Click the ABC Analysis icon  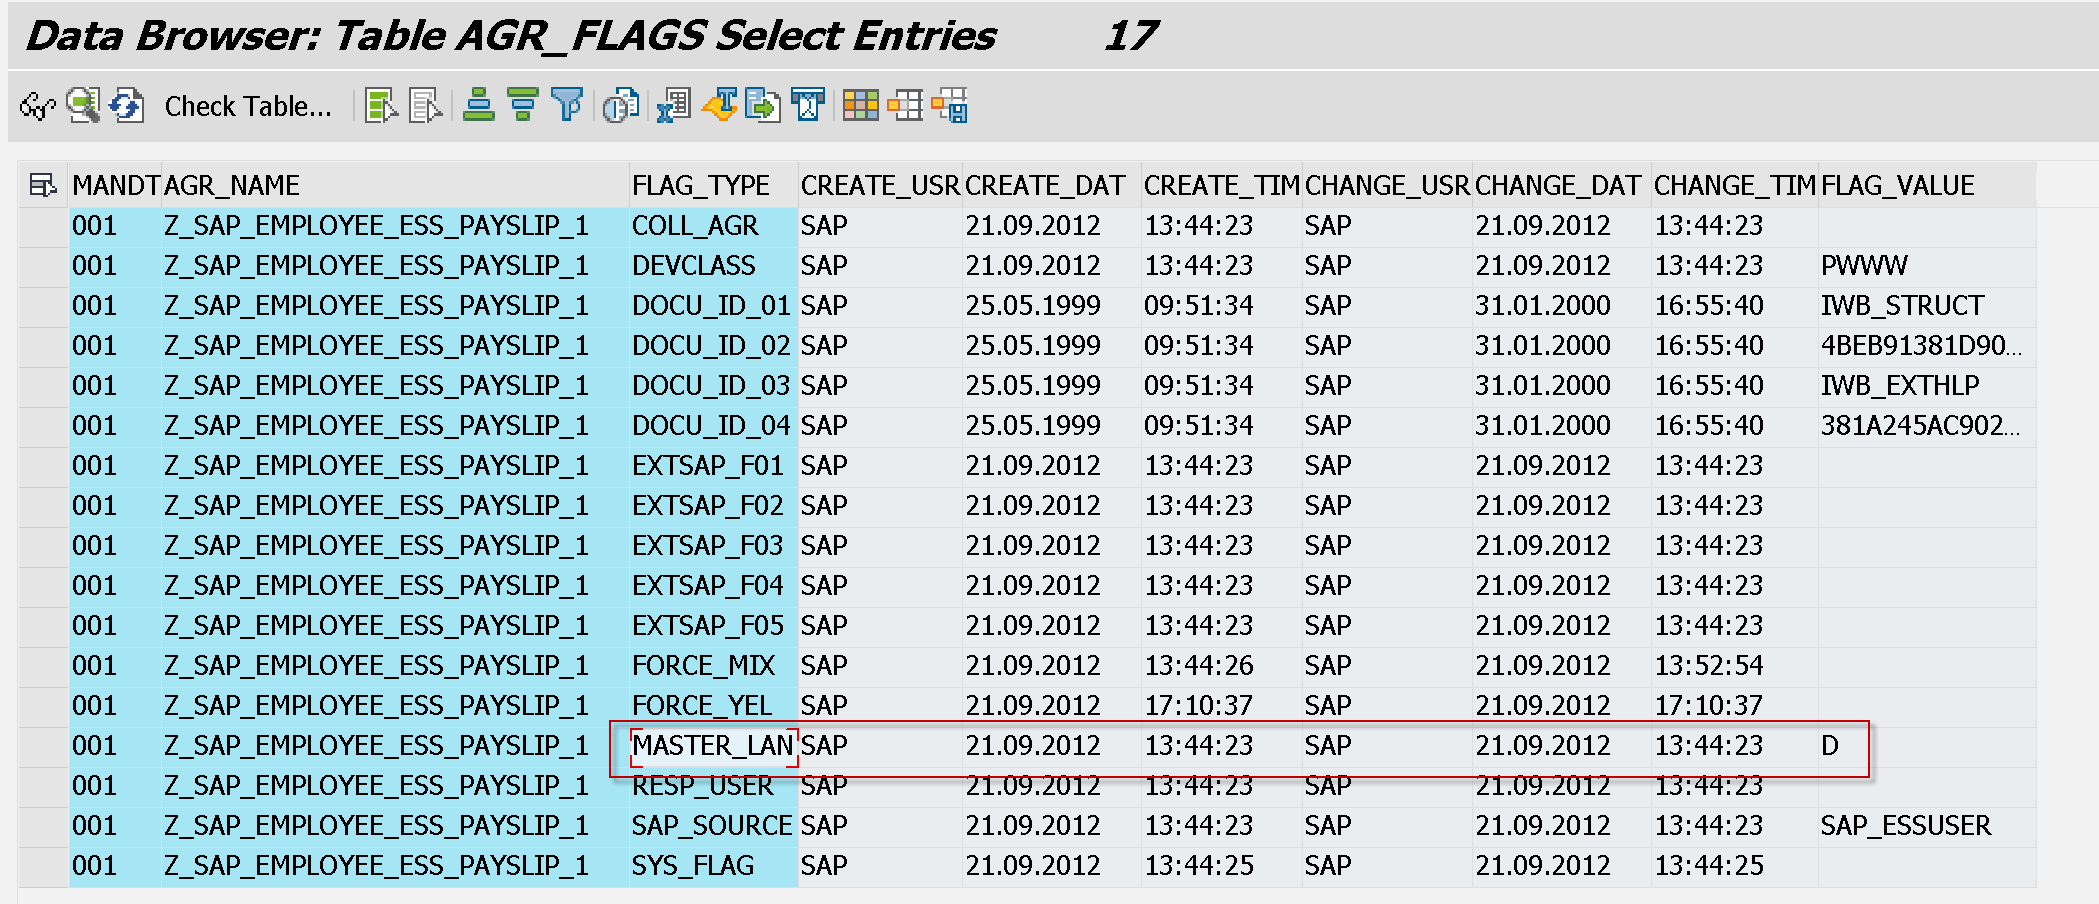(x=808, y=106)
